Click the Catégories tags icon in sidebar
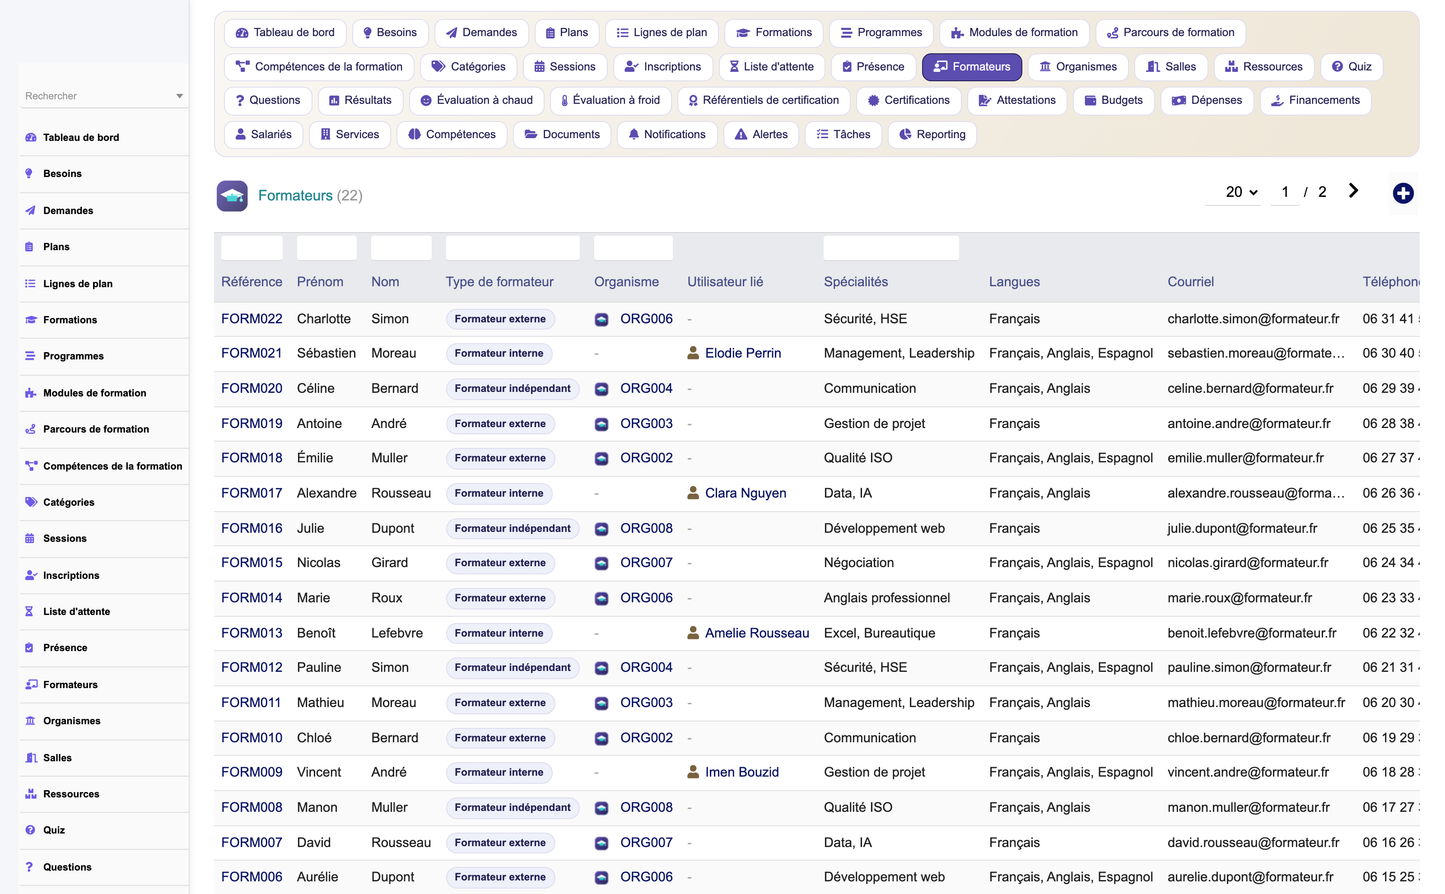This screenshot has width=1445, height=894. pyautogui.click(x=30, y=502)
